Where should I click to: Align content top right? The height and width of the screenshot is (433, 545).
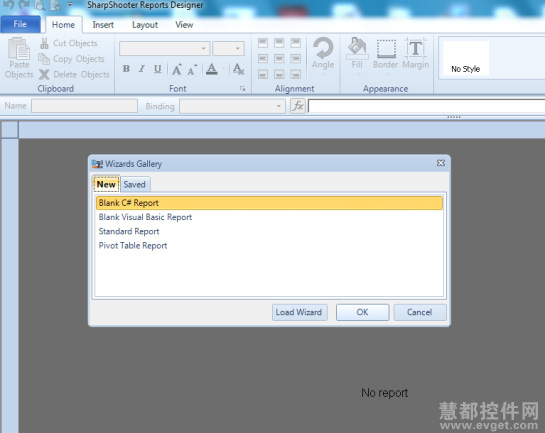point(295,43)
